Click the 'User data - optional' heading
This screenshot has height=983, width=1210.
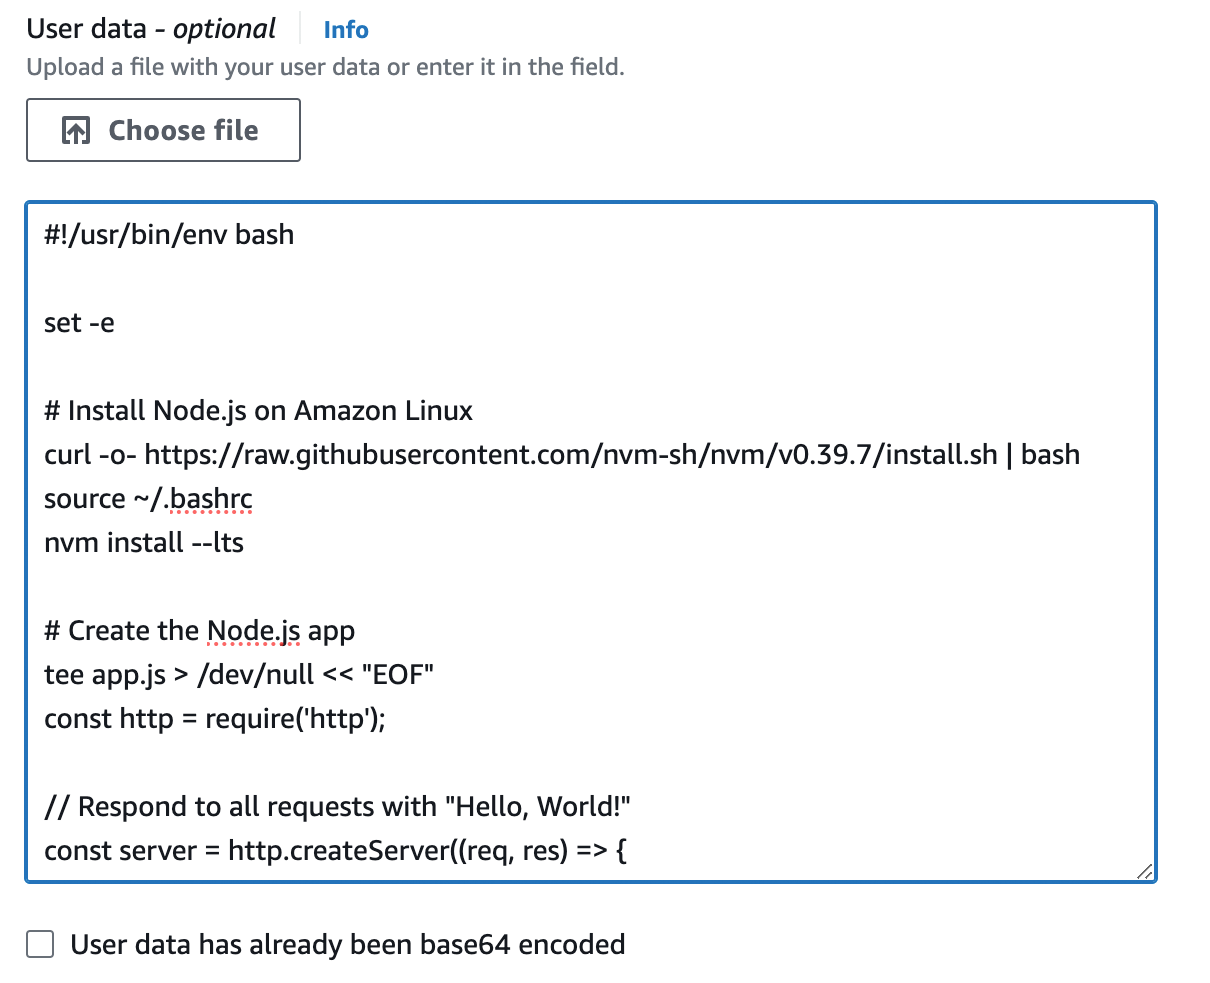click(151, 29)
